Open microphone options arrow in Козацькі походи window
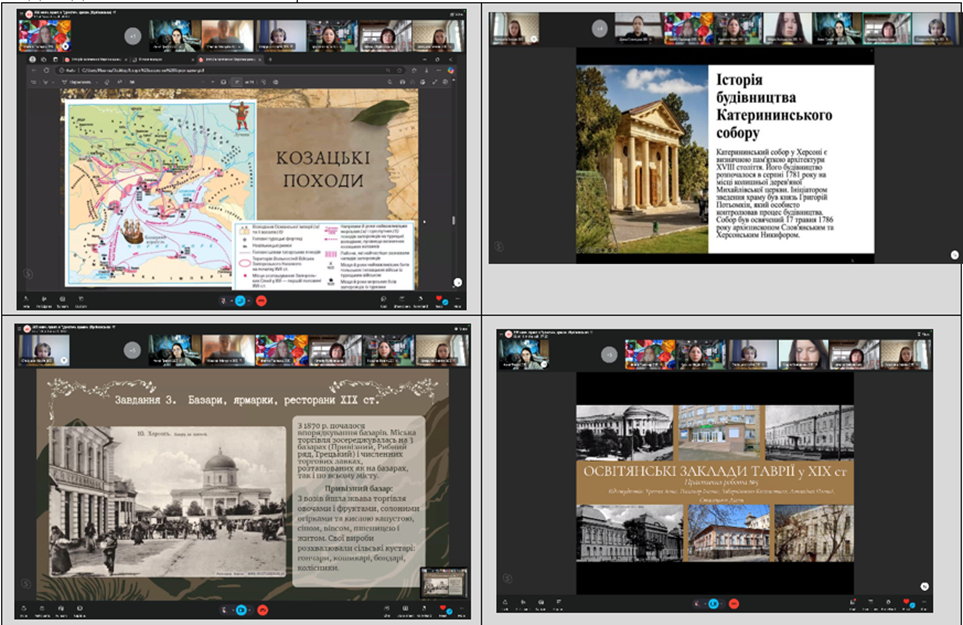Image resolution: width=963 pixels, height=625 pixels. point(232,301)
